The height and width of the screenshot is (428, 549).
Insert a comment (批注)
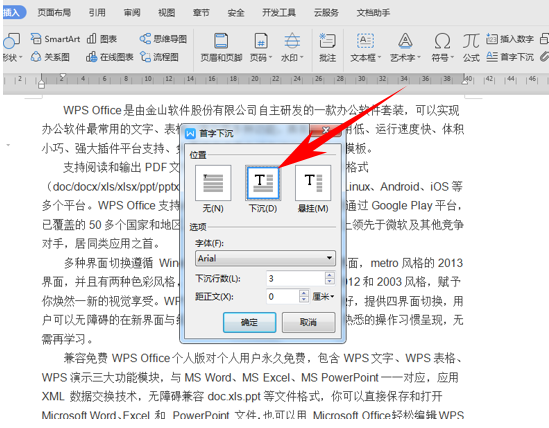(327, 48)
